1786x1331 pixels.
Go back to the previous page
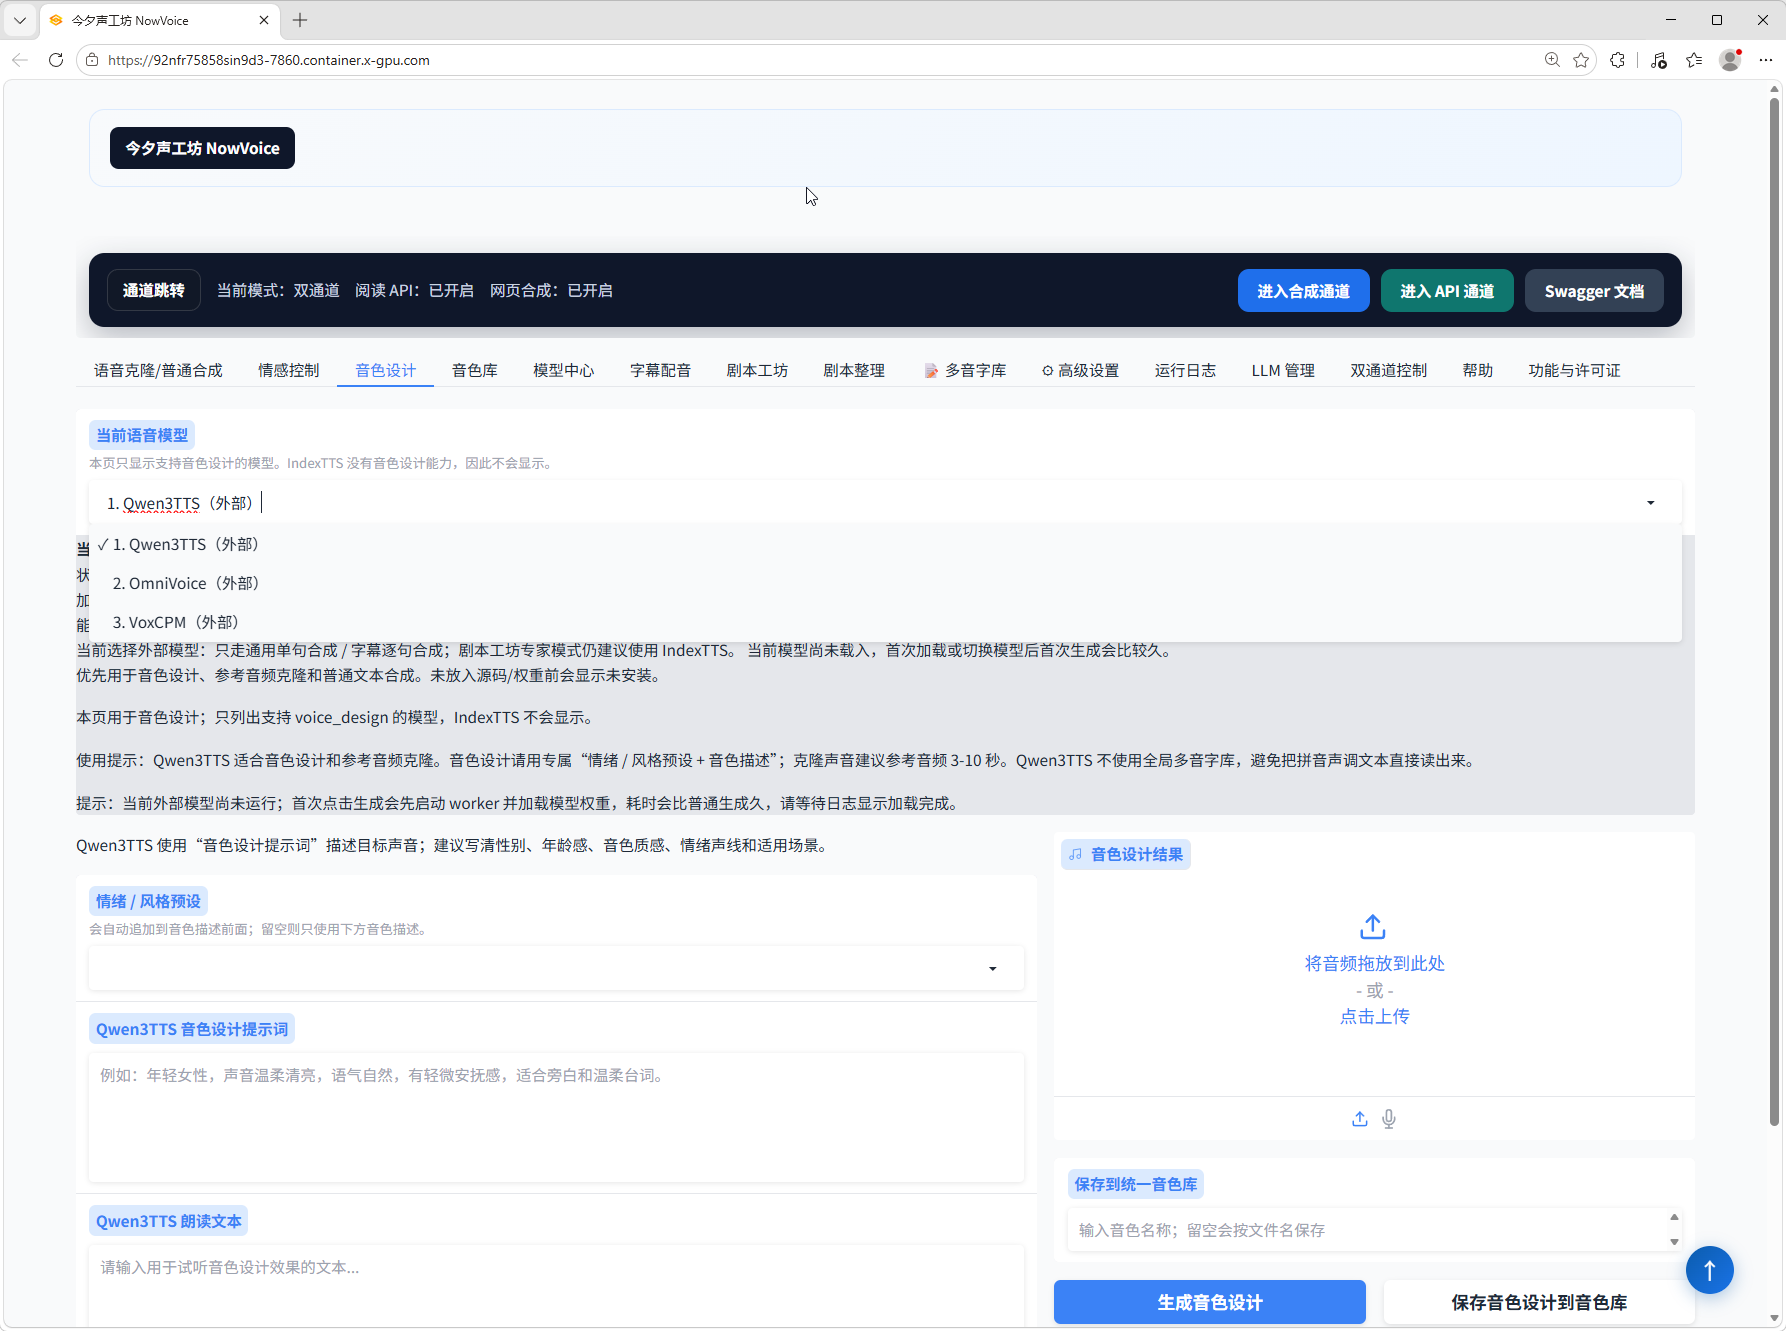20,60
